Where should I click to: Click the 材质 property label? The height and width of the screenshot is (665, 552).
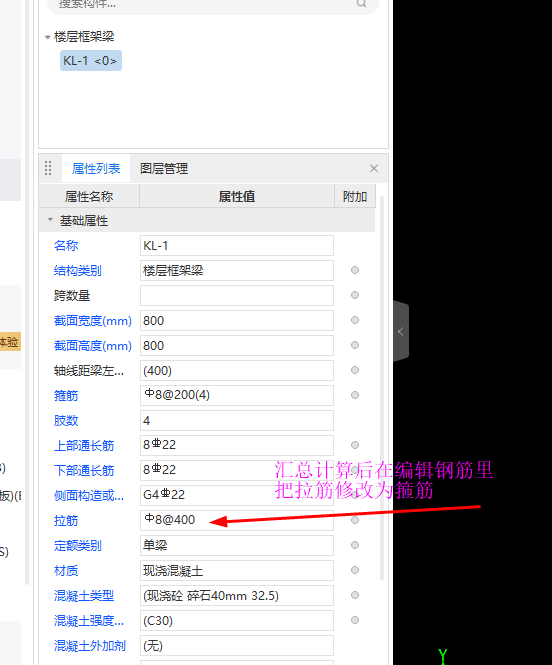66,571
